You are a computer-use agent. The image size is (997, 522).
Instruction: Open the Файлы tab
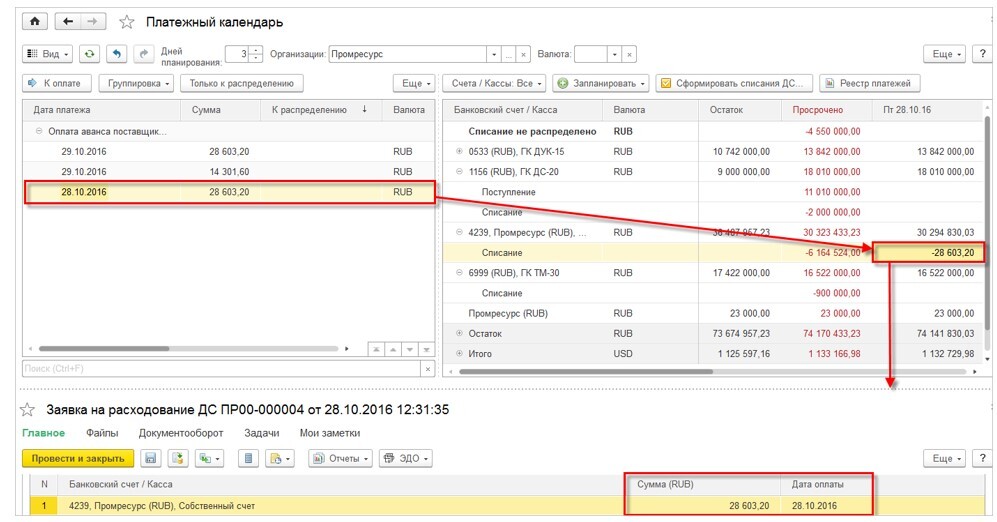pyautogui.click(x=102, y=433)
